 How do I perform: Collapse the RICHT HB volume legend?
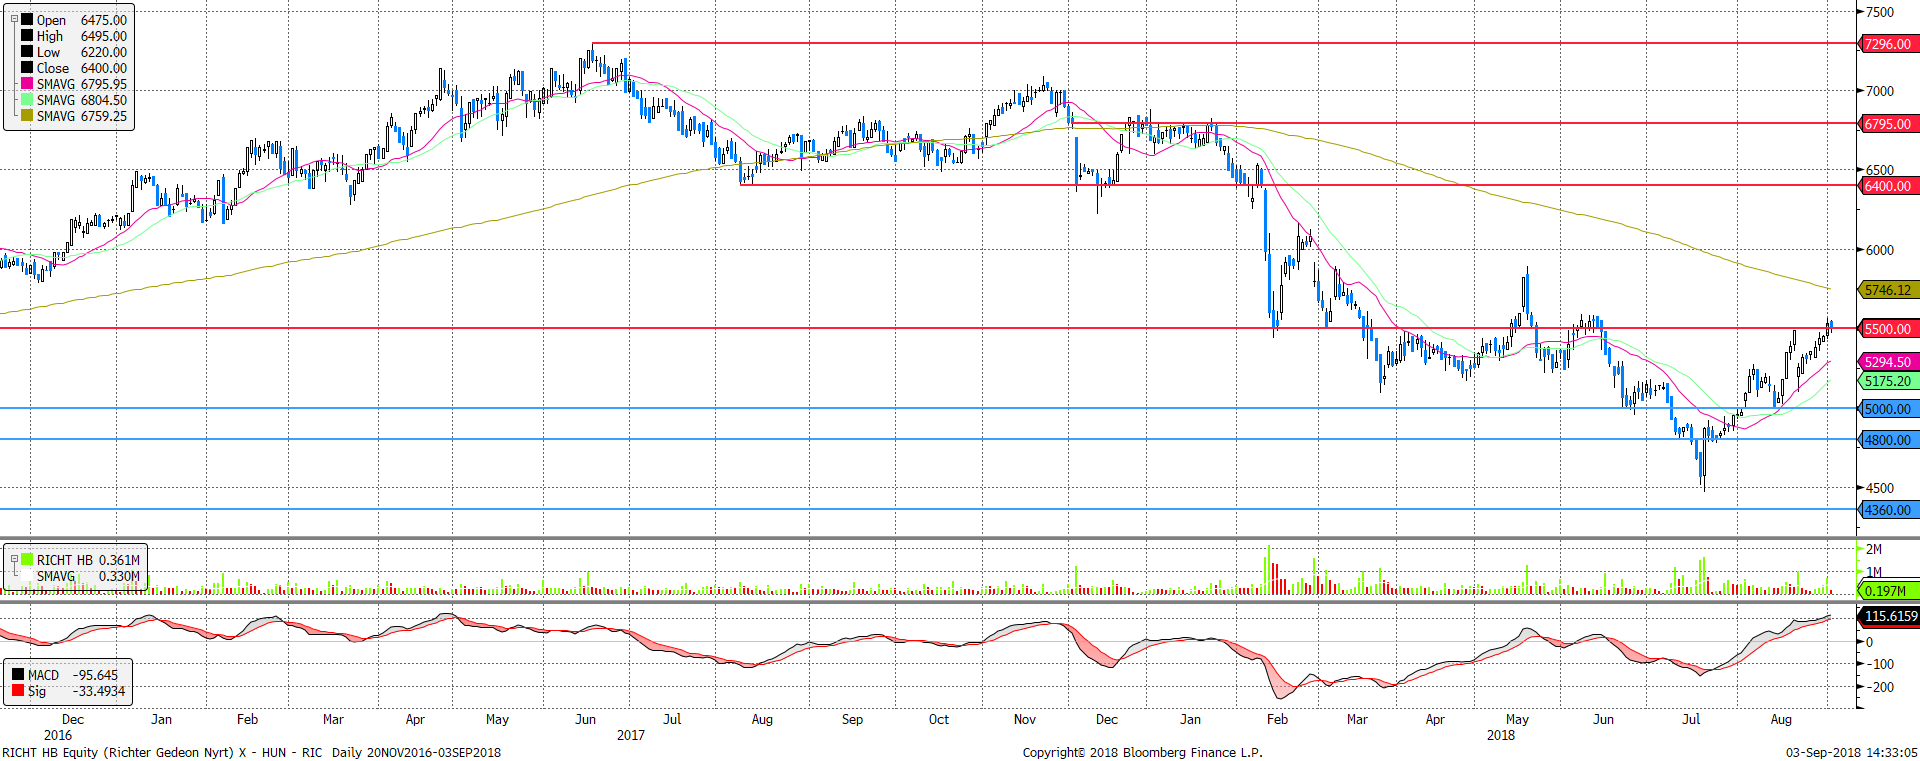[14, 560]
